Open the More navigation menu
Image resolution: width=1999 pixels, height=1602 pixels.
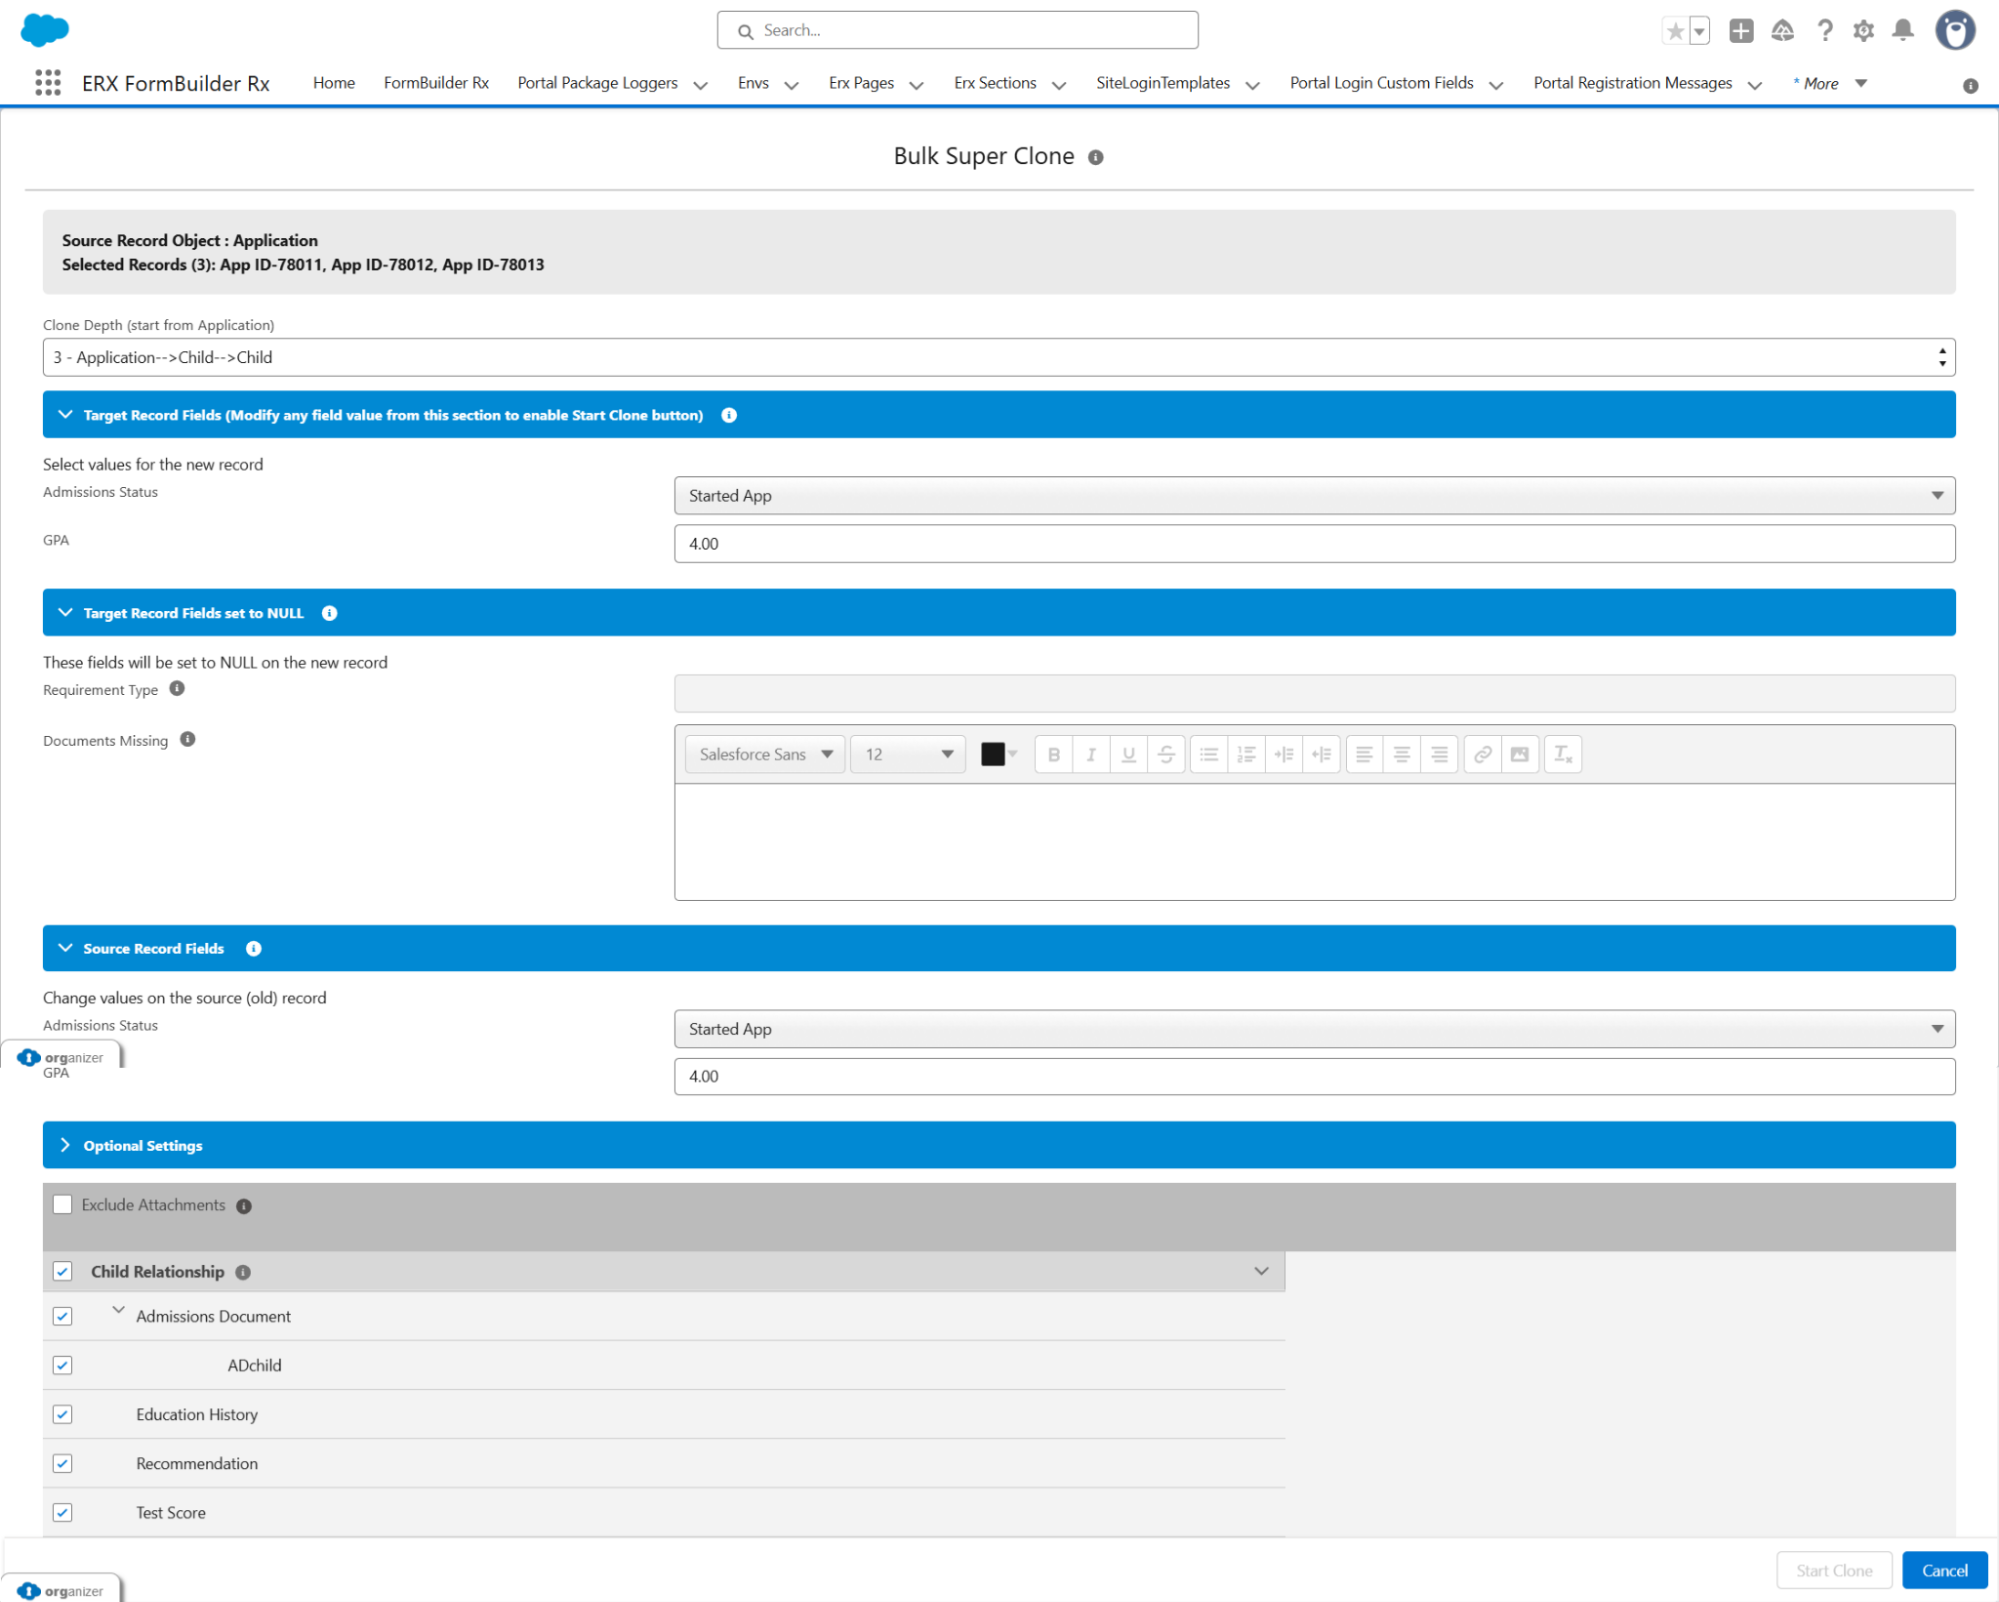pyautogui.click(x=1829, y=84)
